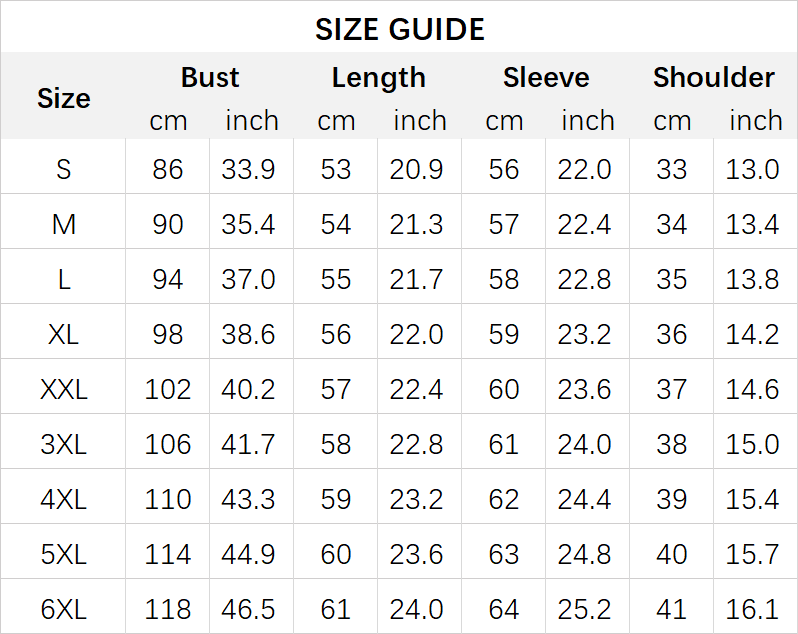This screenshot has height=634, width=798.
Task: Click the 3XL size row label
Action: coord(63,444)
